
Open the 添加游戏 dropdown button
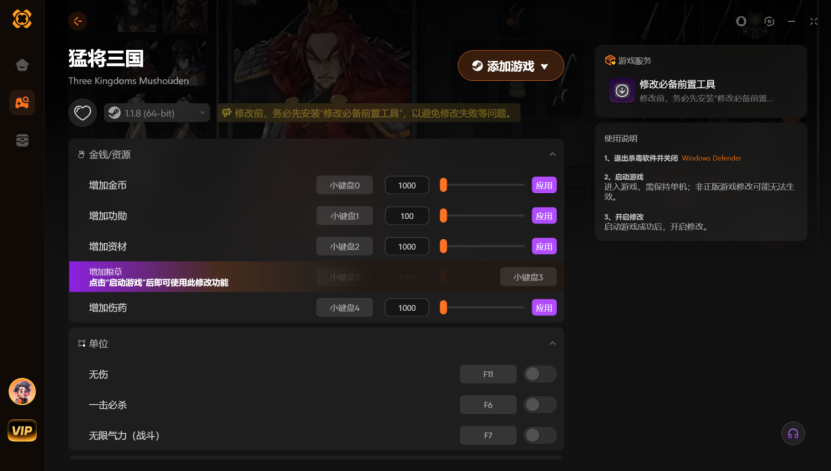point(511,66)
